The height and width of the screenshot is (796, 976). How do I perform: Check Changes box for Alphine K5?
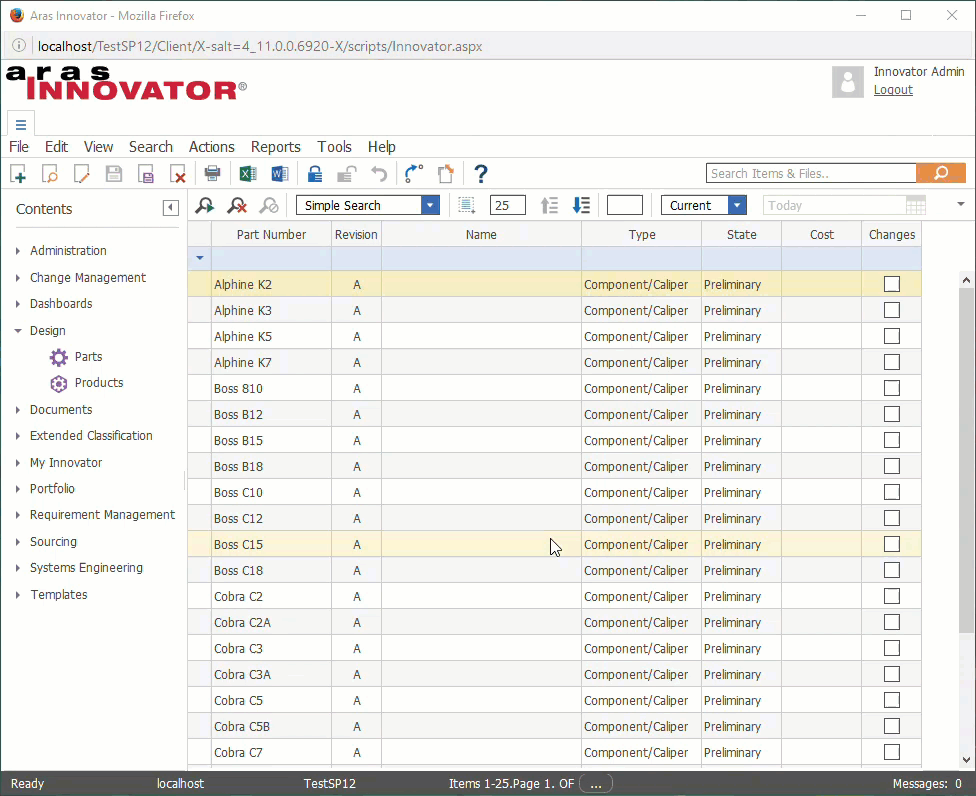(x=892, y=337)
